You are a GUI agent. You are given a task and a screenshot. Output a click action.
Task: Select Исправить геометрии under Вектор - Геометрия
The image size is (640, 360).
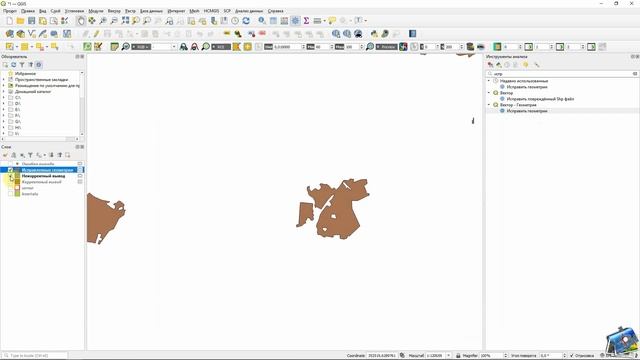(x=527, y=111)
